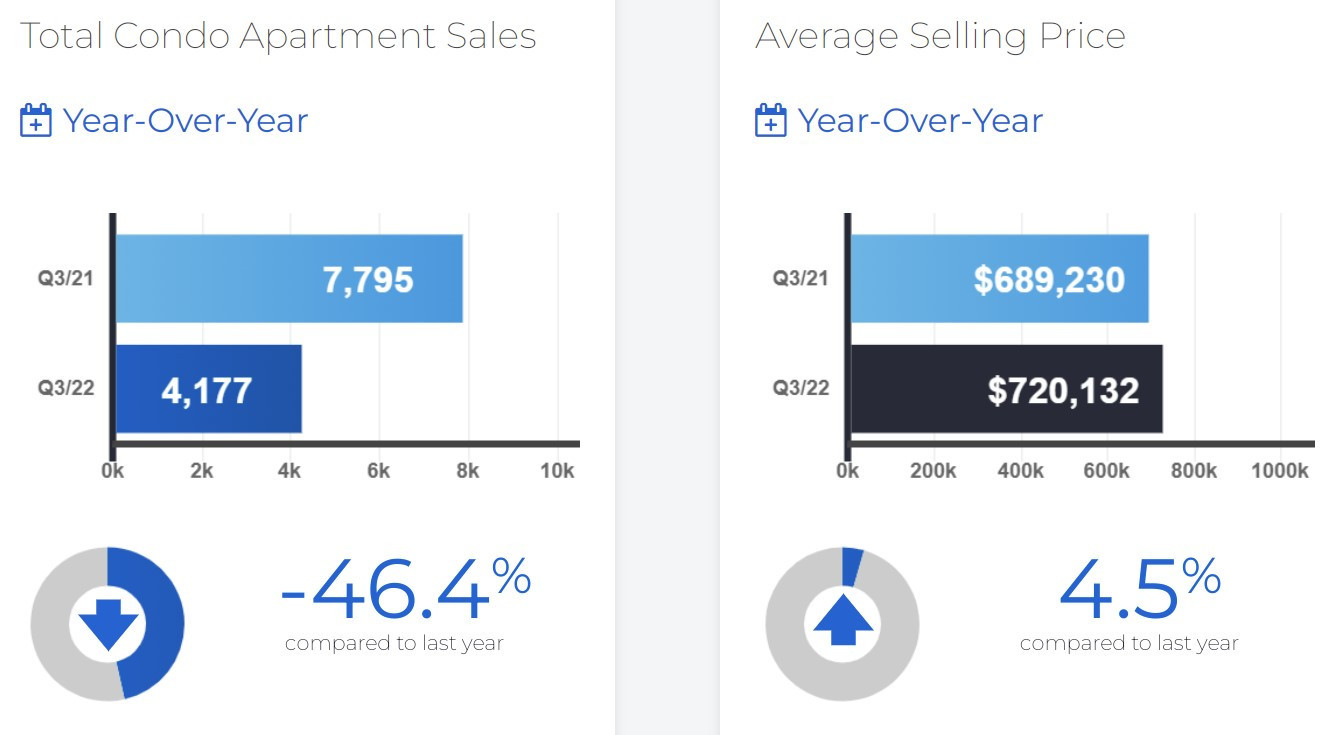
Task: Select the Q3/22 bar showing 4,177 sales
Action: coord(209,389)
